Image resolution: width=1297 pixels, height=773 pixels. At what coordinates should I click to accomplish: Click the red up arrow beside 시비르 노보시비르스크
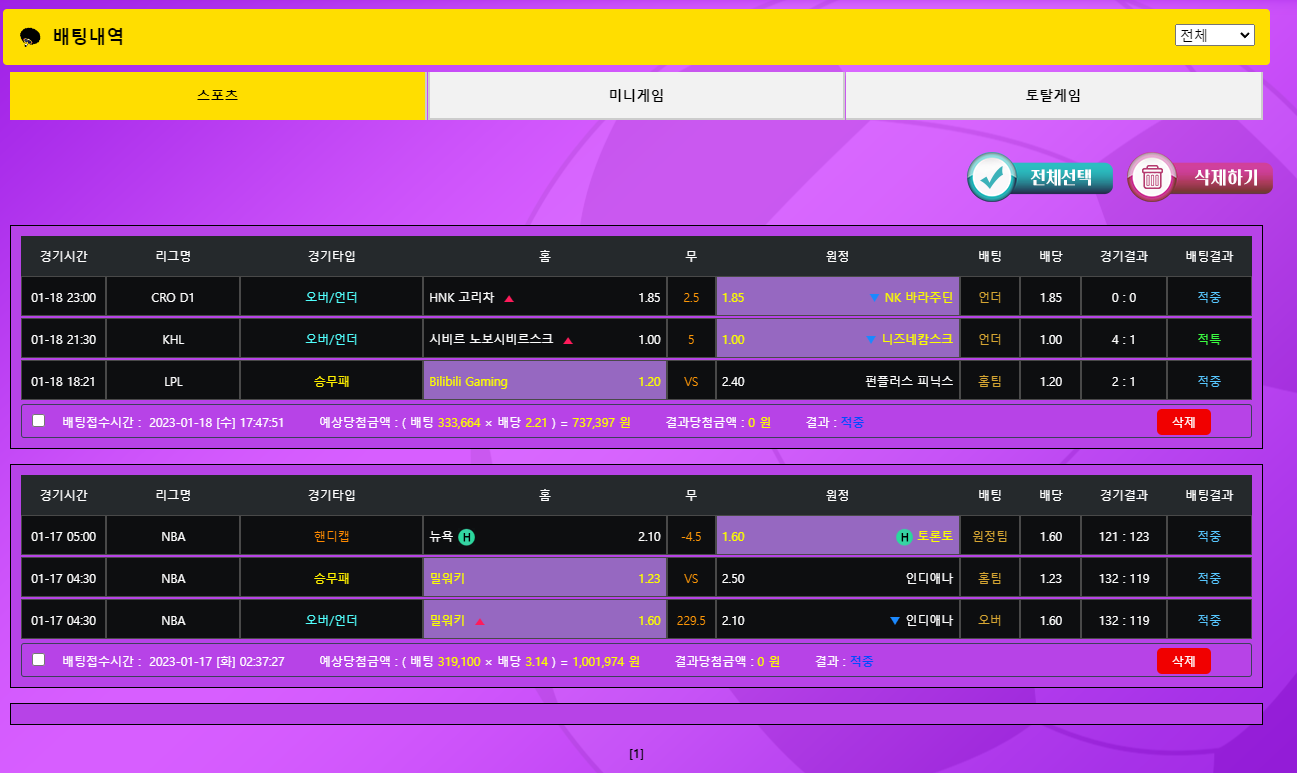568,340
